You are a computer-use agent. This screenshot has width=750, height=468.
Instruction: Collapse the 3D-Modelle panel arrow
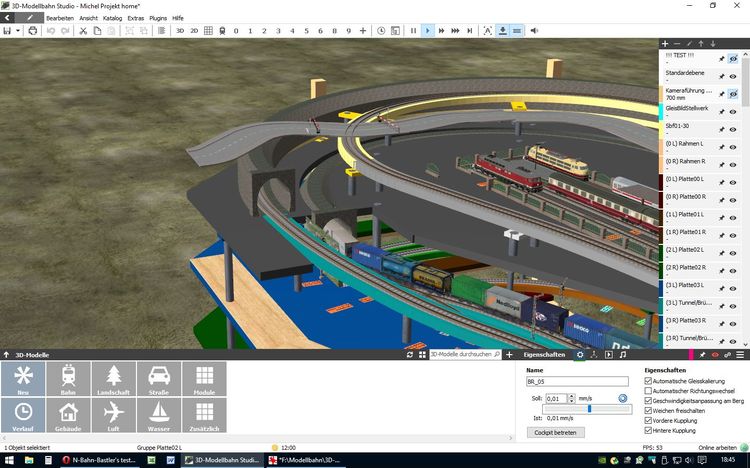click(7, 355)
